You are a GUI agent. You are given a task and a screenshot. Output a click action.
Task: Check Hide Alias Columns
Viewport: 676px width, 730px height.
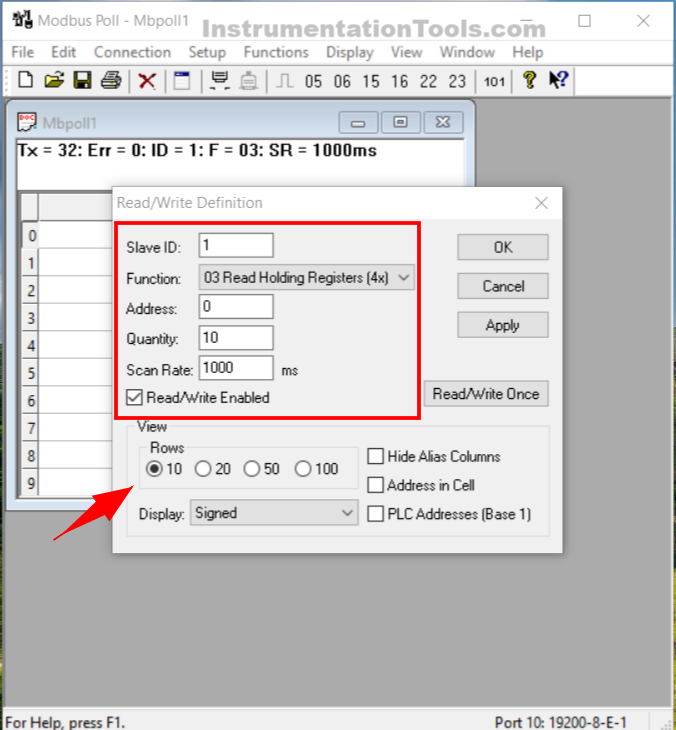(375, 456)
